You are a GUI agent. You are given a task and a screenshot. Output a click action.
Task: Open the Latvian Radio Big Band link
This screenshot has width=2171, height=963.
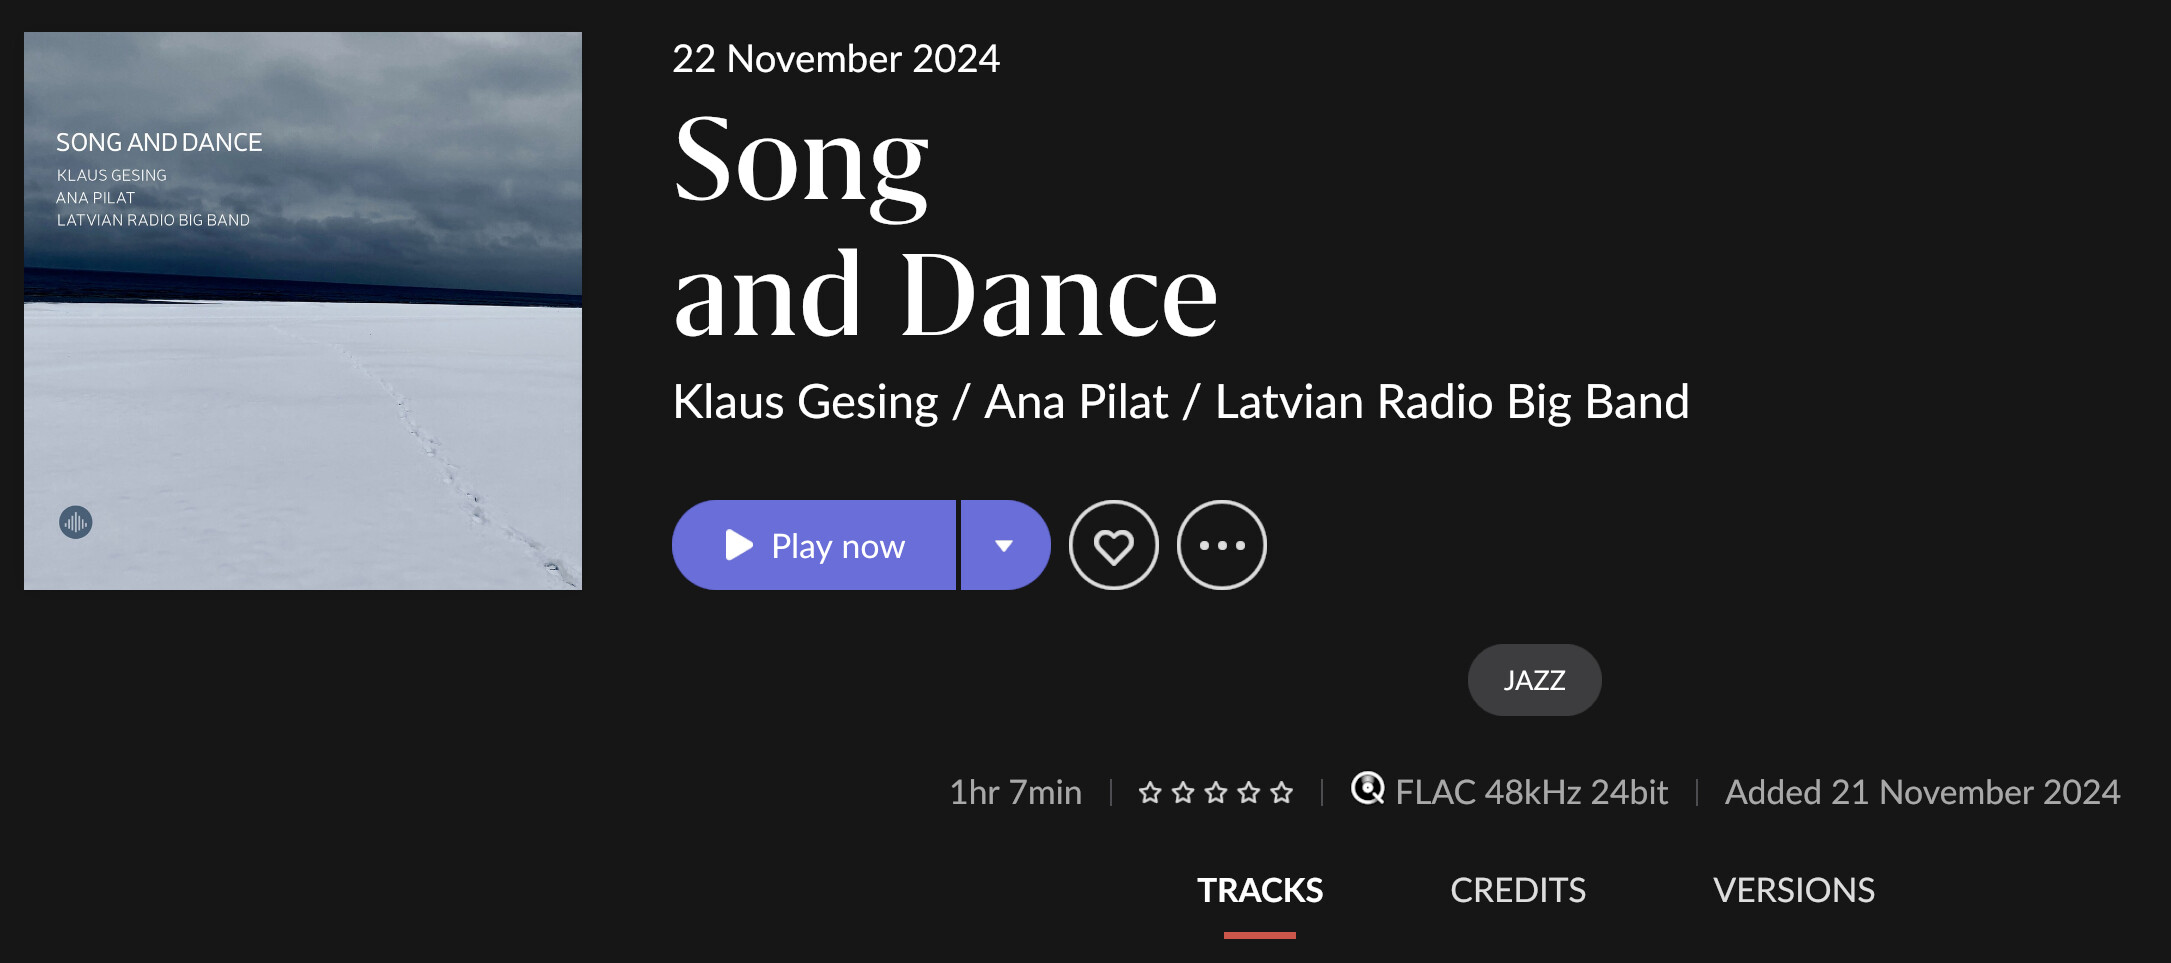coord(1452,402)
